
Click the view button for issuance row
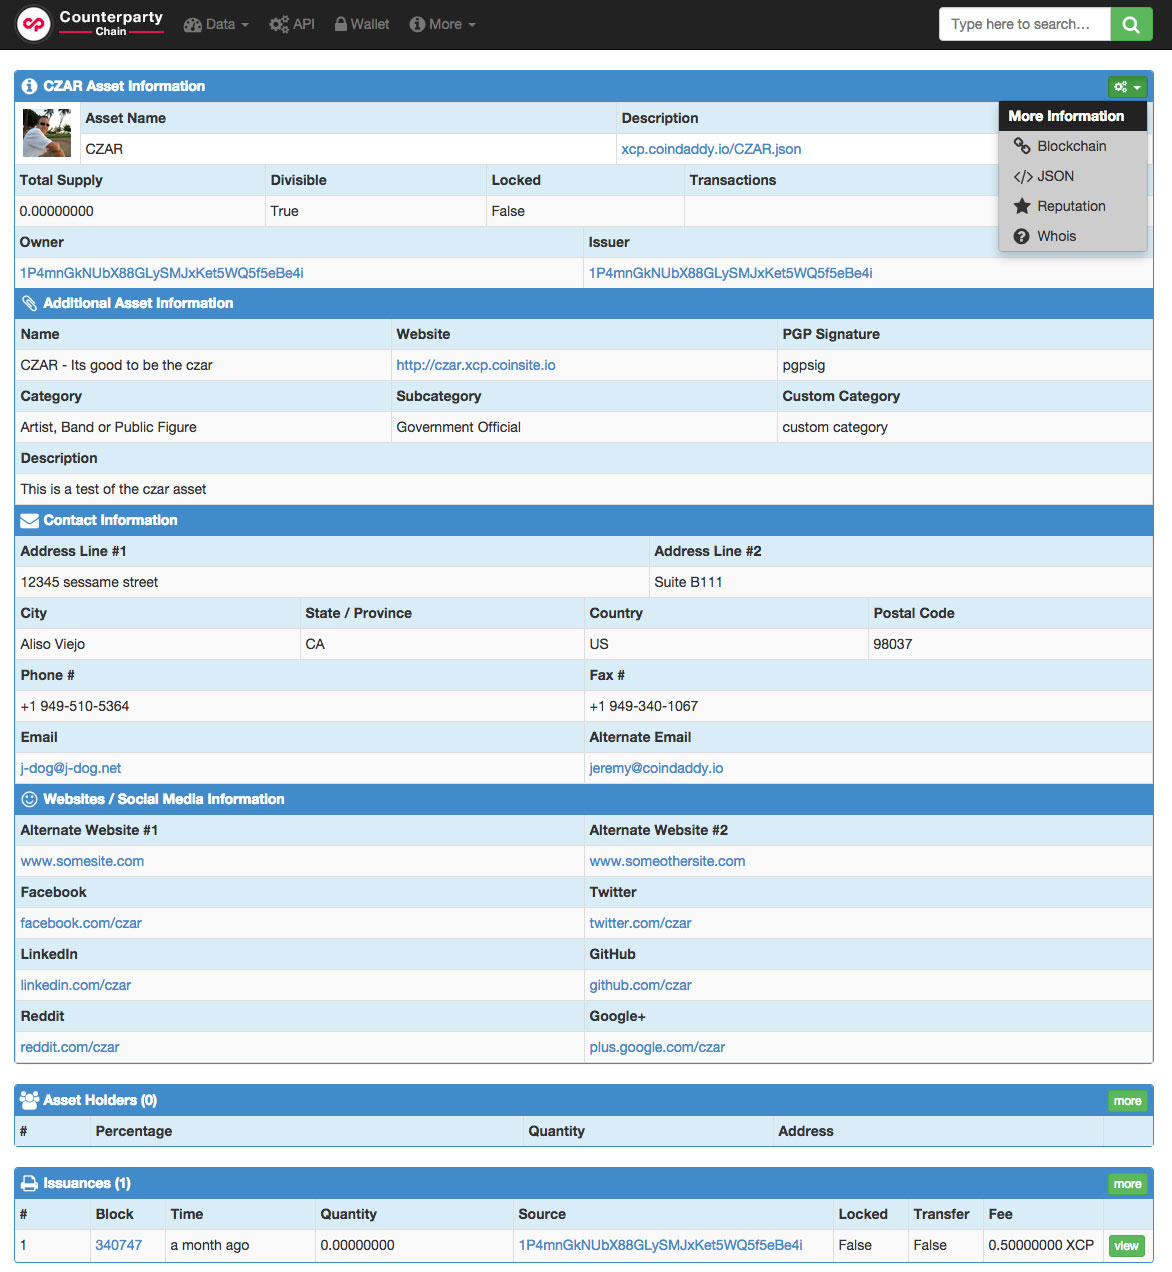point(1126,1246)
